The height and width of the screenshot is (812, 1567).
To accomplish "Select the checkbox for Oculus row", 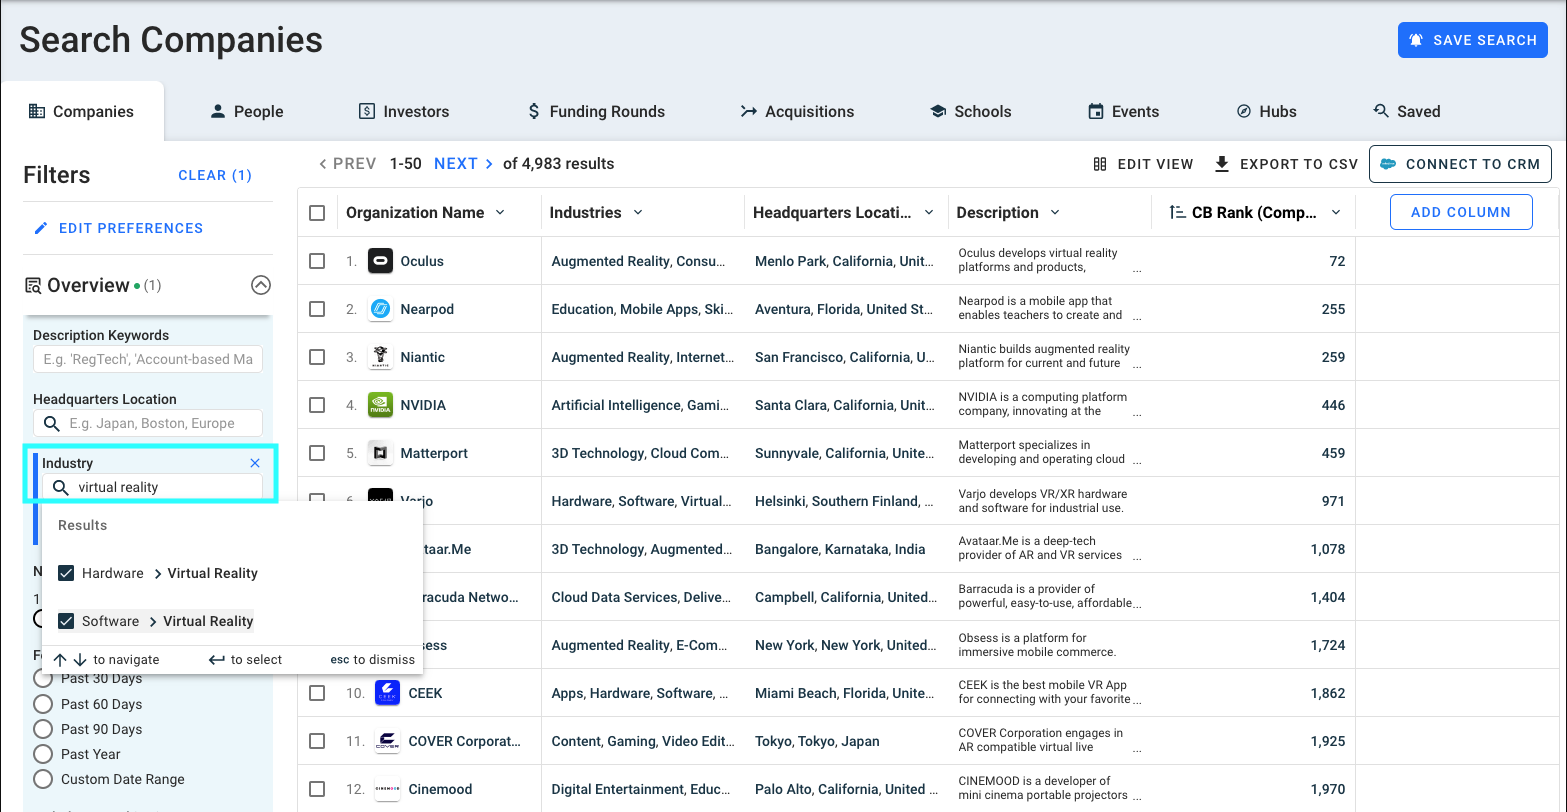I will coord(317,261).
